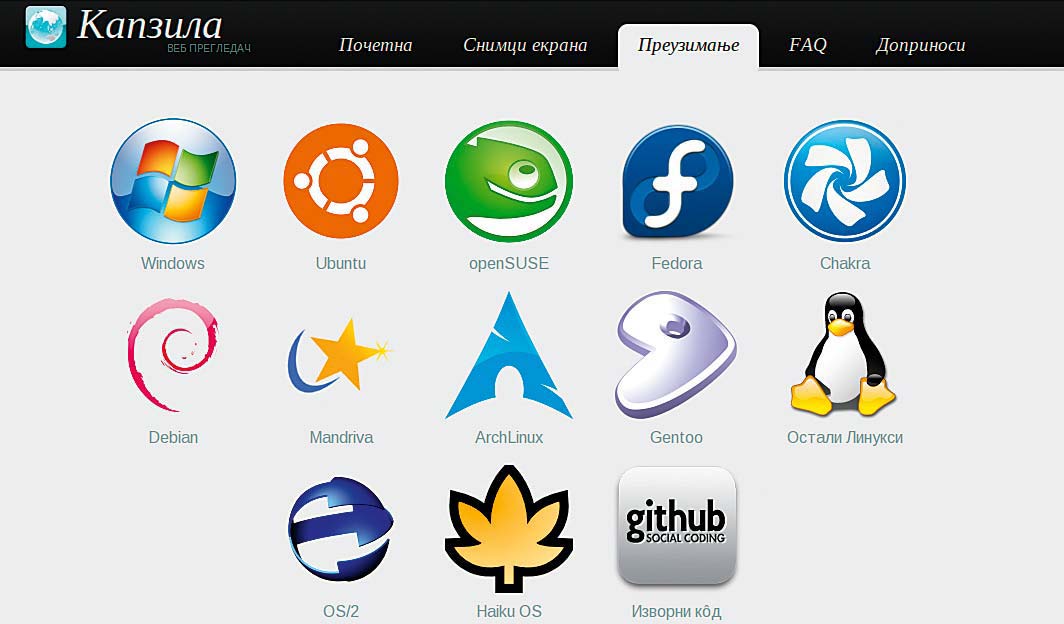Click the Mandriva label link
This screenshot has height=624, width=1064.
coord(341,437)
